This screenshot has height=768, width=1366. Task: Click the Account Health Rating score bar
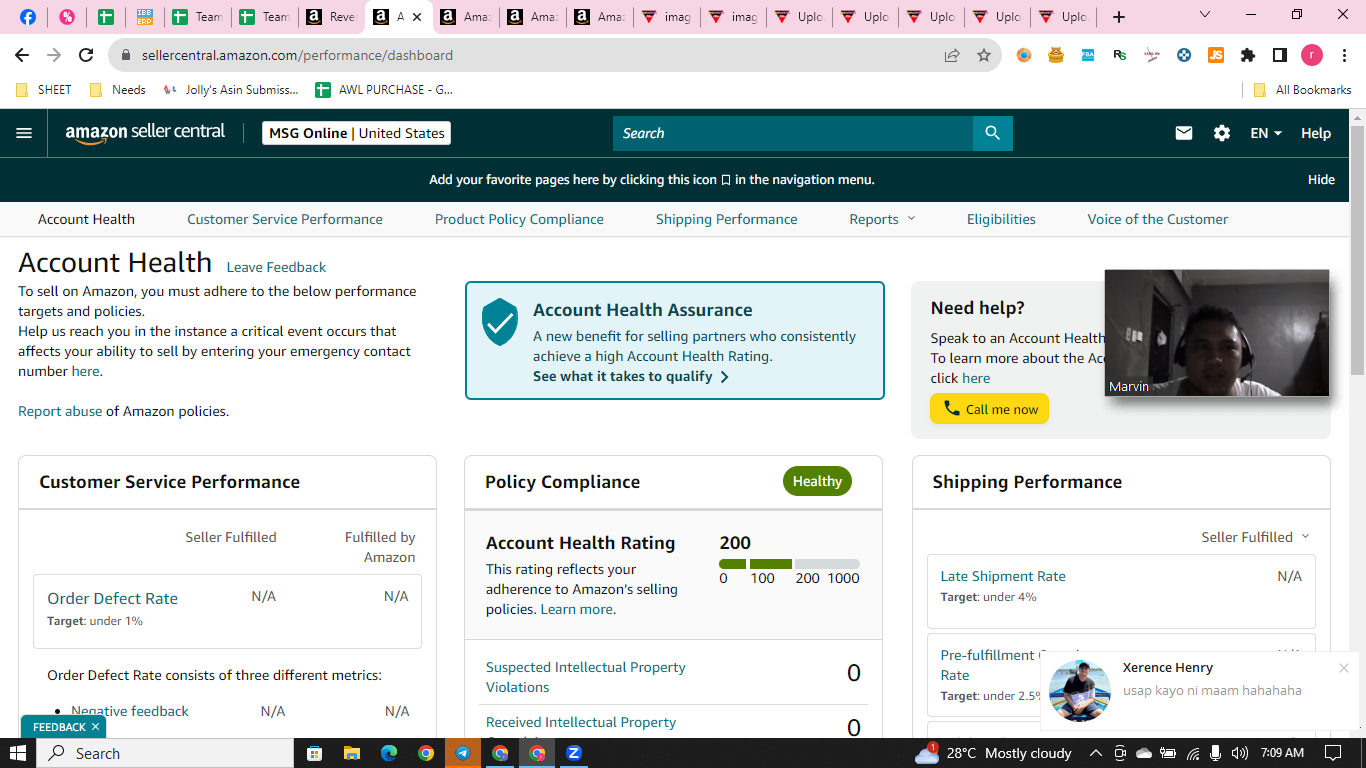coord(789,564)
